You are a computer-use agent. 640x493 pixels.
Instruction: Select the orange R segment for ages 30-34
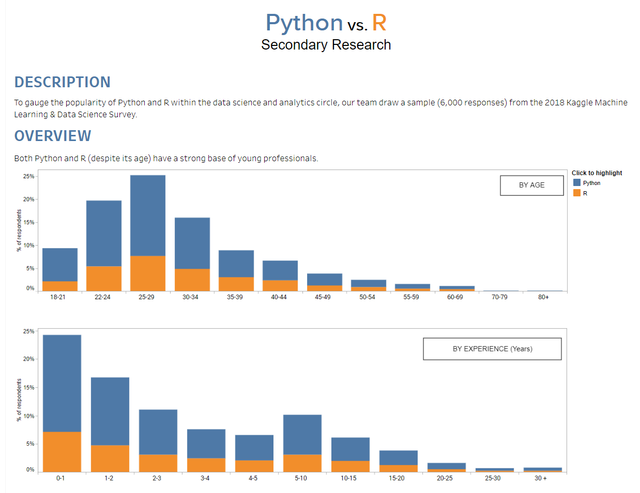tap(192, 280)
